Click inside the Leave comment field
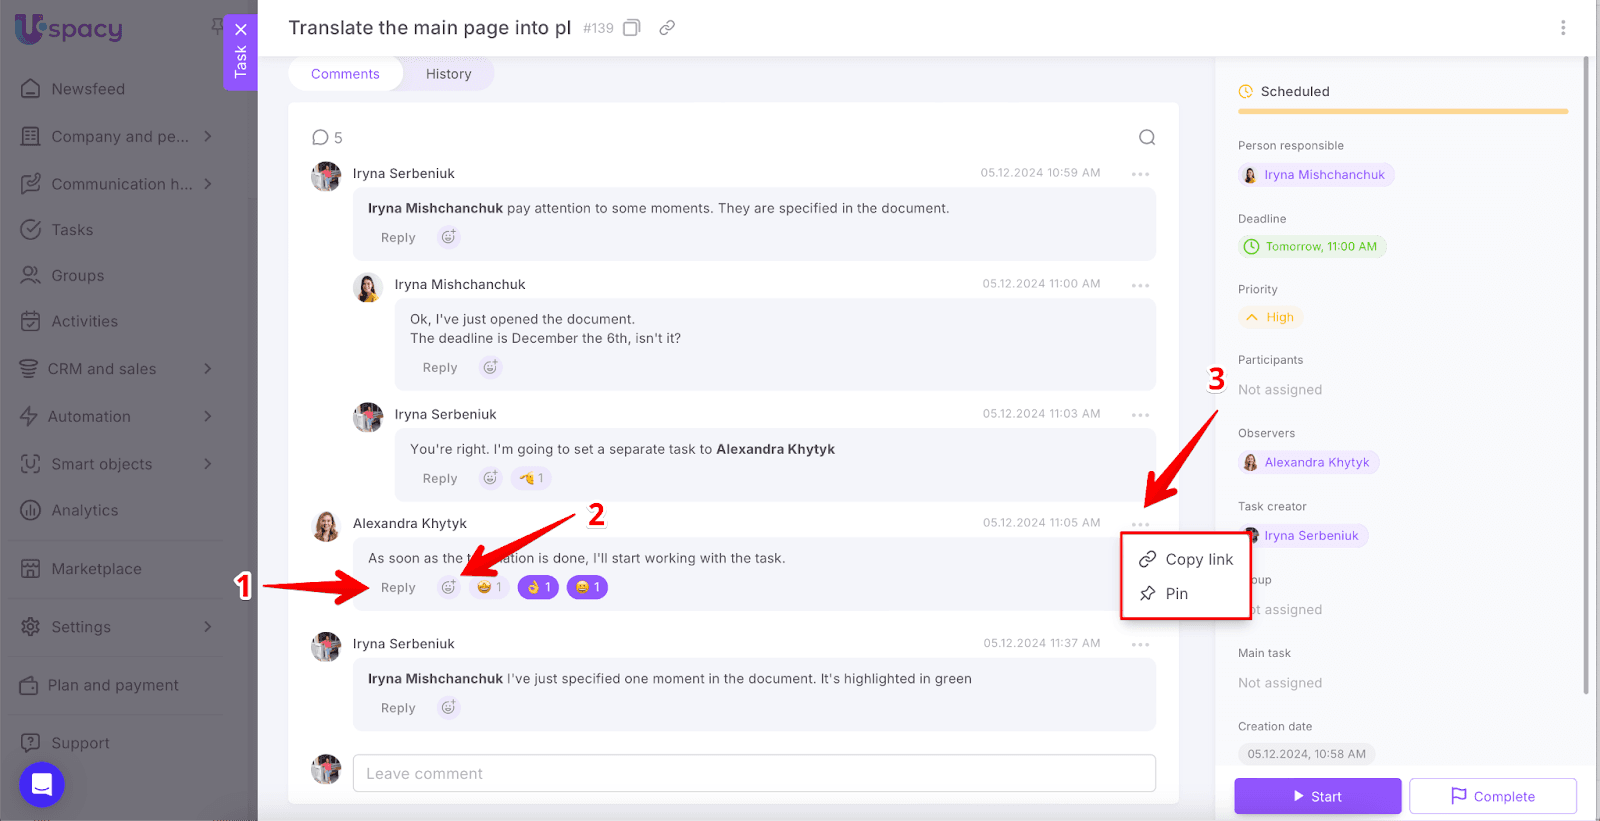Image resolution: width=1600 pixels, height=821 pixels. tap(754, 773)
